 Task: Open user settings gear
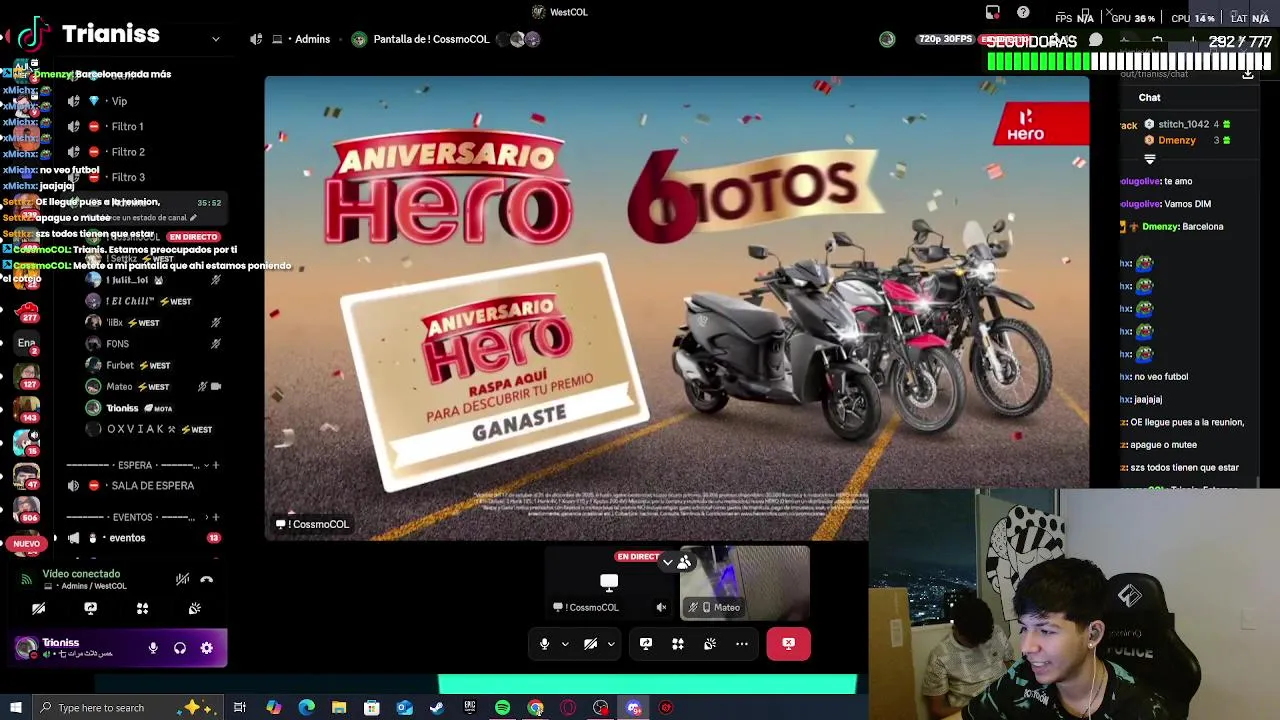[x=206, y=648]
